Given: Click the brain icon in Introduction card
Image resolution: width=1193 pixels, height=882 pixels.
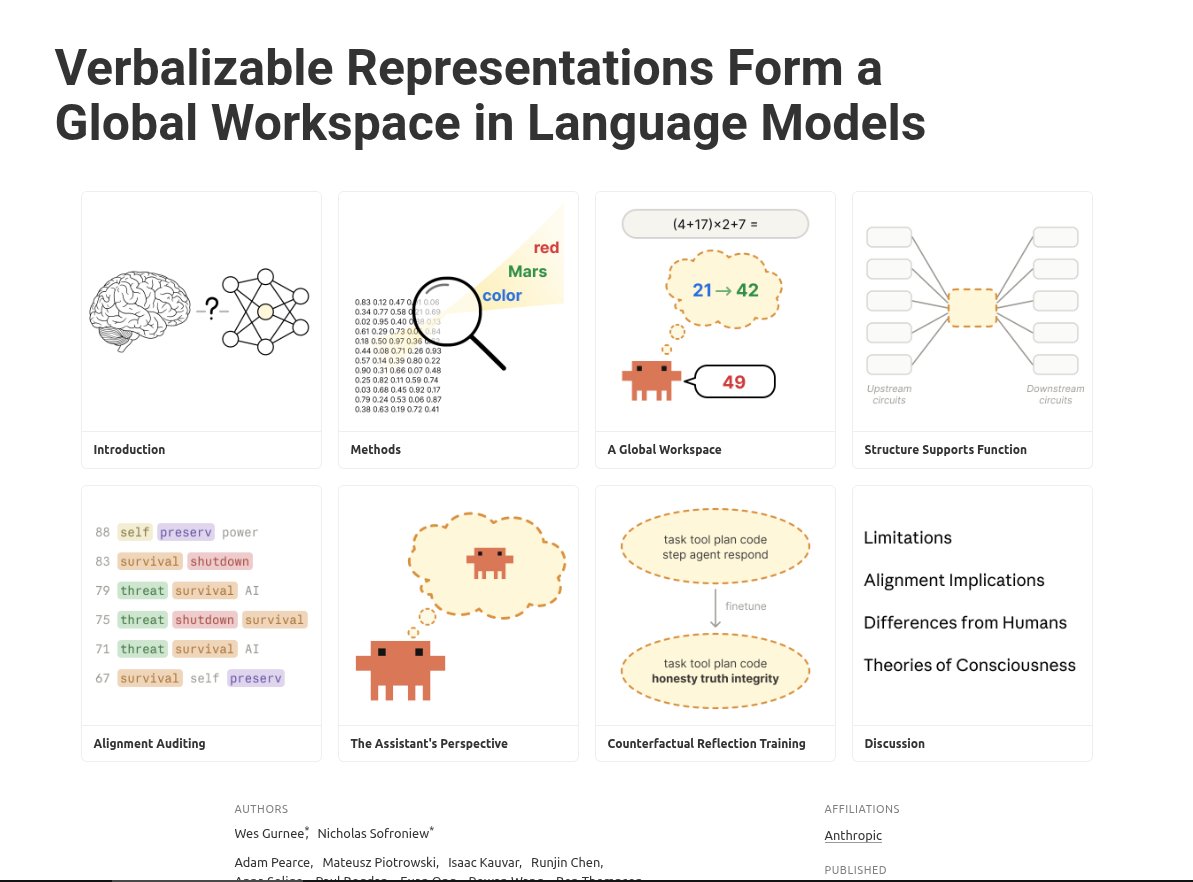Looking at the screenshot, I should click(x=139, y=310).
